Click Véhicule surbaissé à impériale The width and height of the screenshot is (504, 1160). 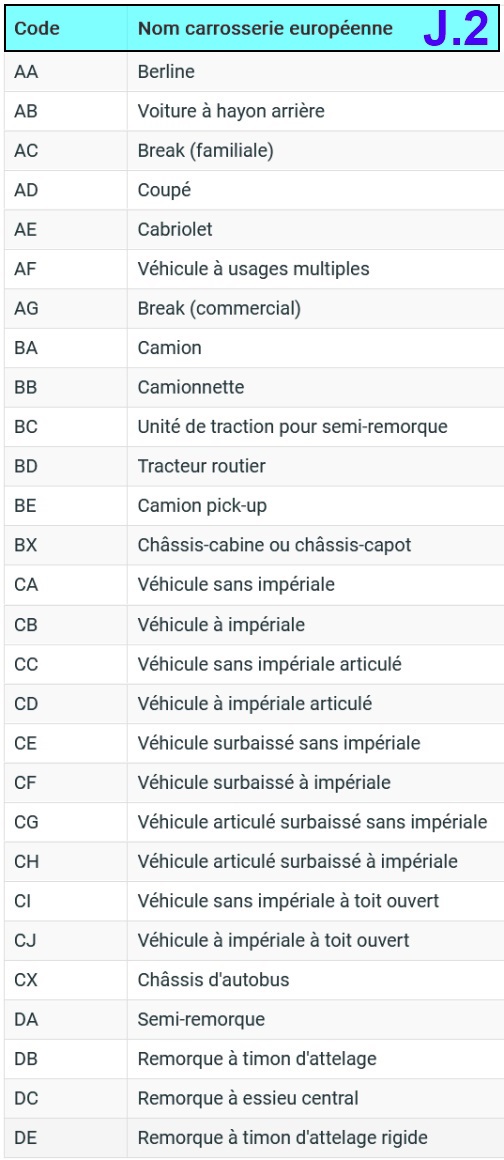pos(264,782)
